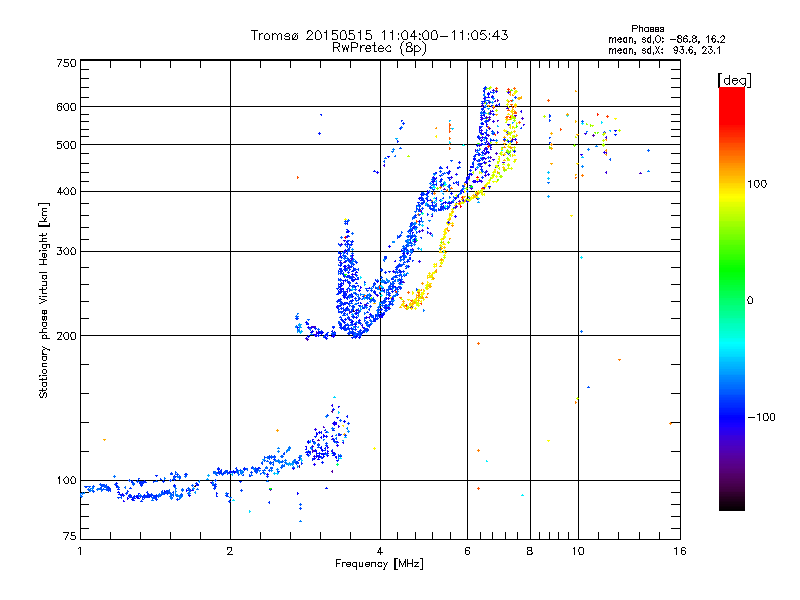The width and height of the screenshot is (800, 600).
Task: Click the y-axis '200' tick label
Action: pyautogui.click(x=67, y=336)
